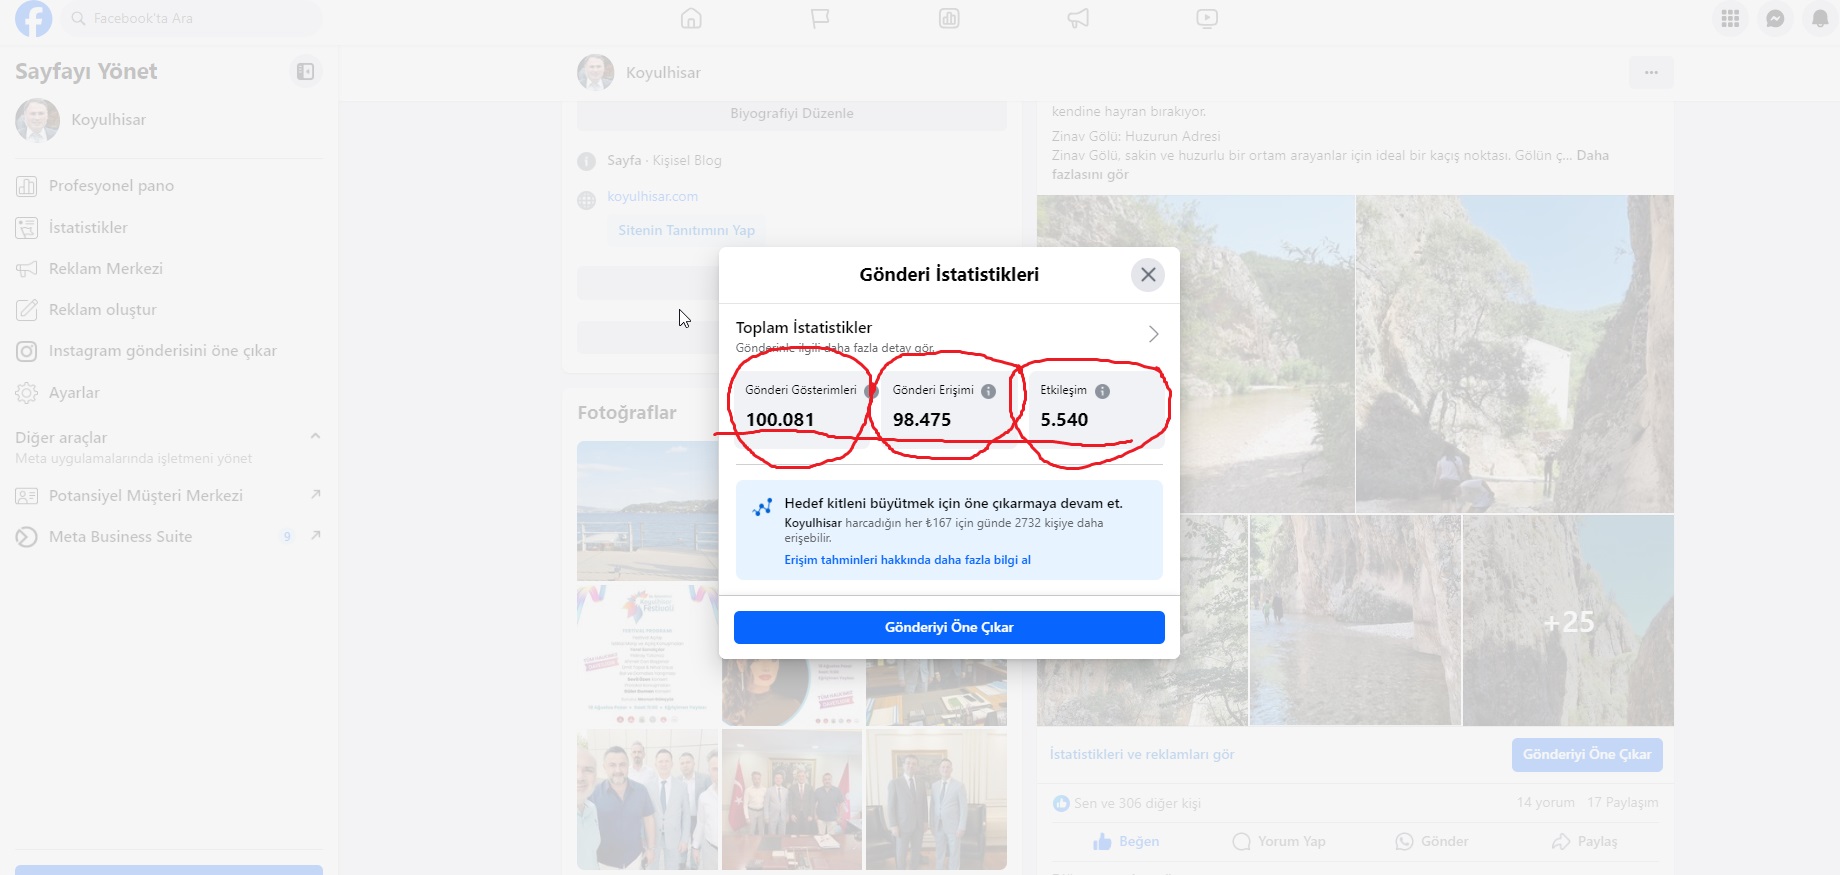Click the Beğen like button
1840x875 pixels.
(1126, 841)
